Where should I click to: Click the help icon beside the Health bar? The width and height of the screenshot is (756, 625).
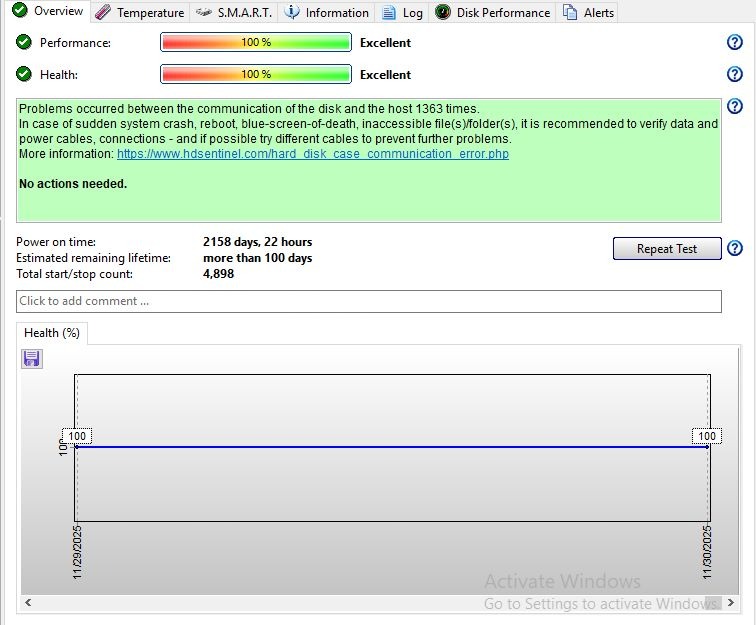(735, 74)
